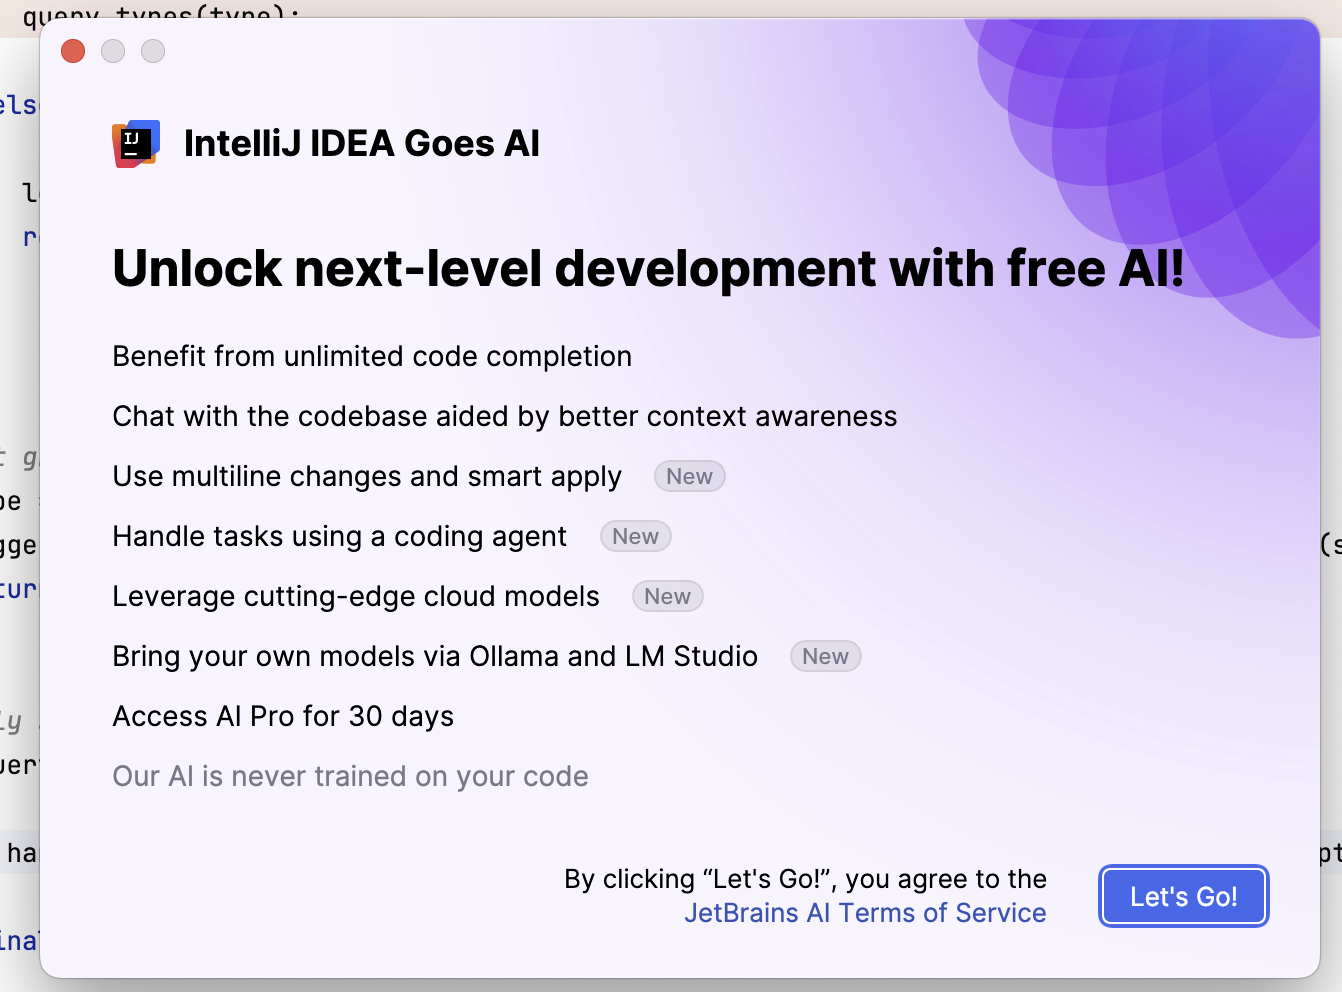Click 'Handle tasks using a coding agent' text

340,537
